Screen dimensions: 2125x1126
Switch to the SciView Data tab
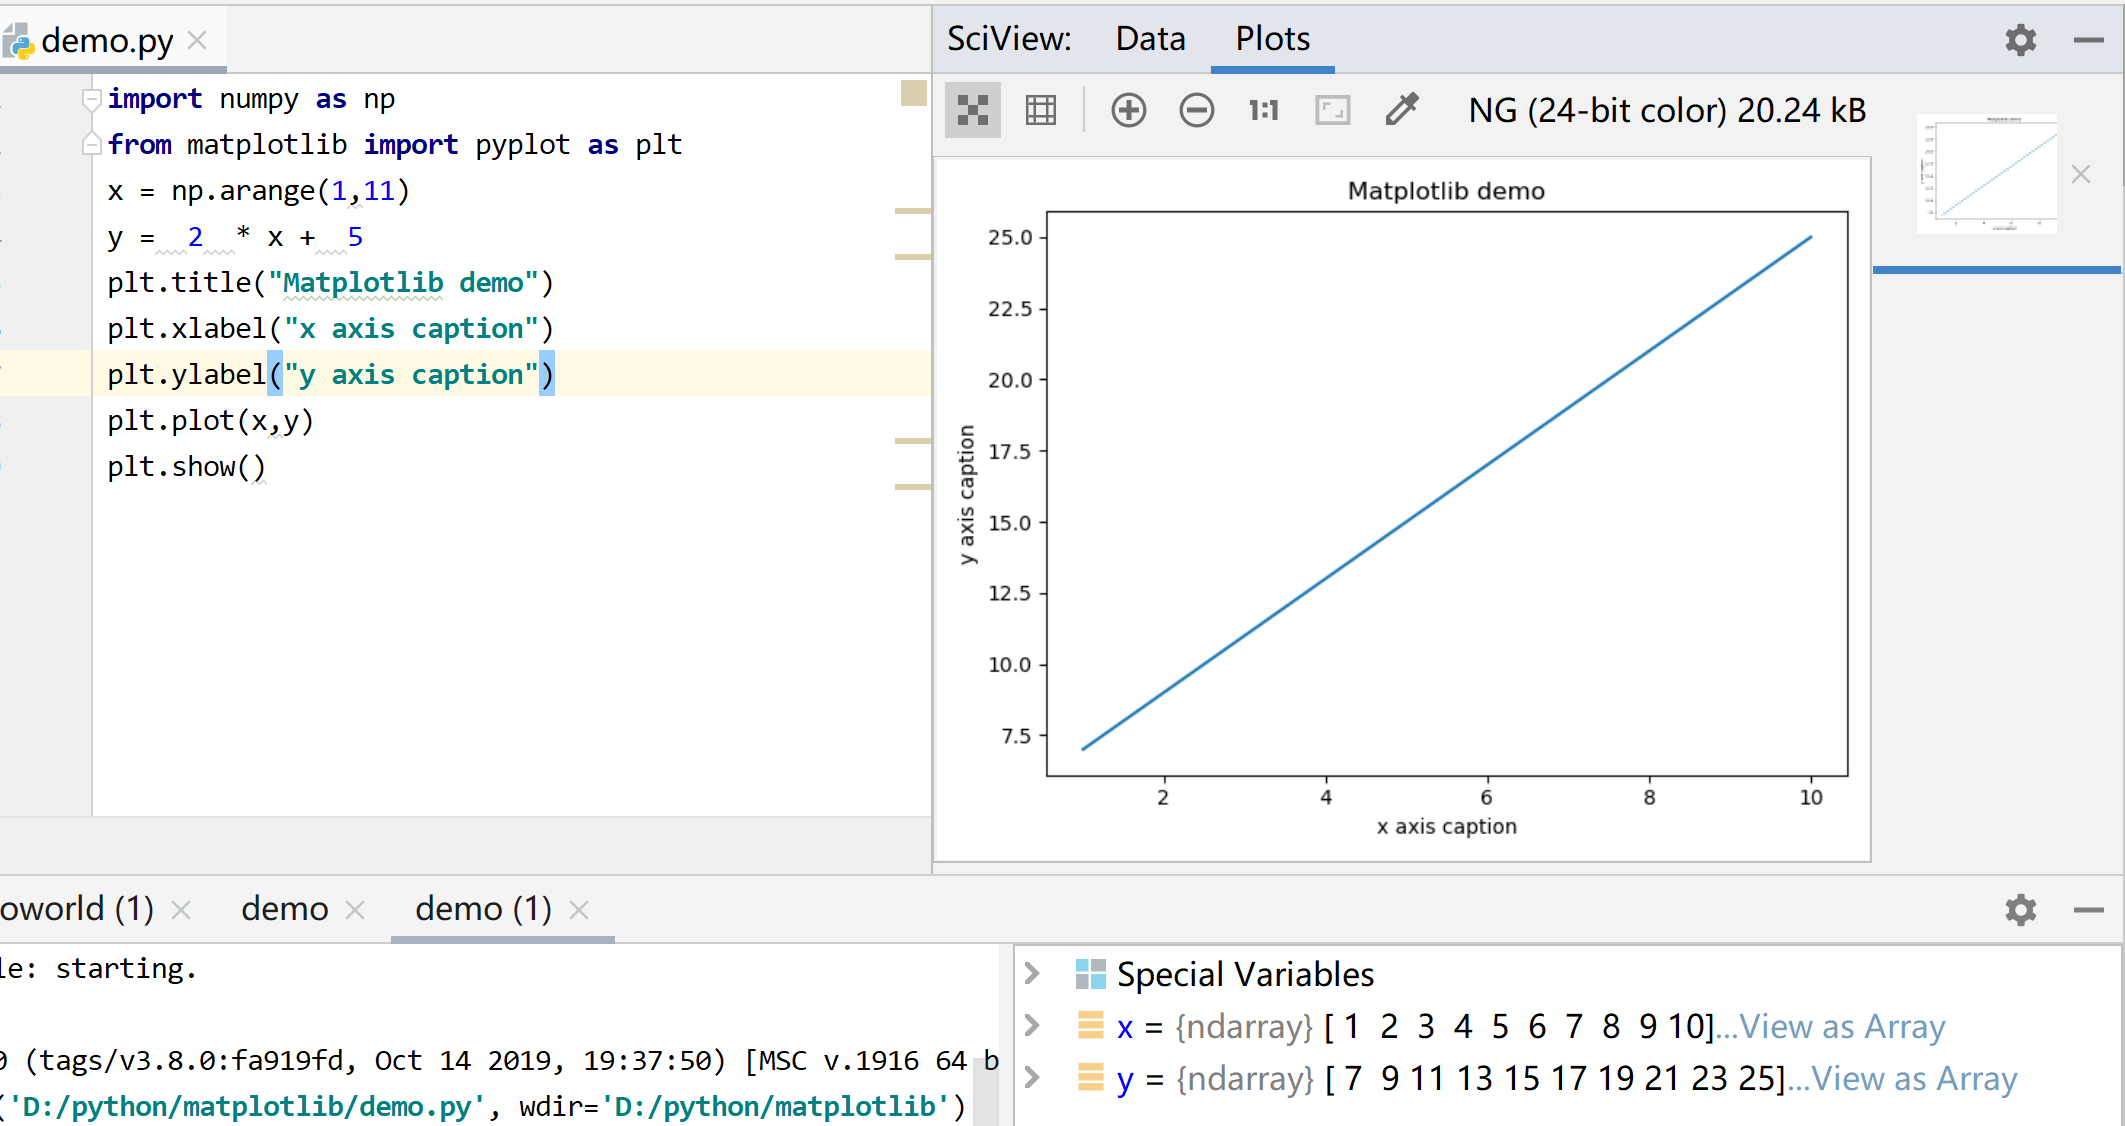click(1150, 39)
